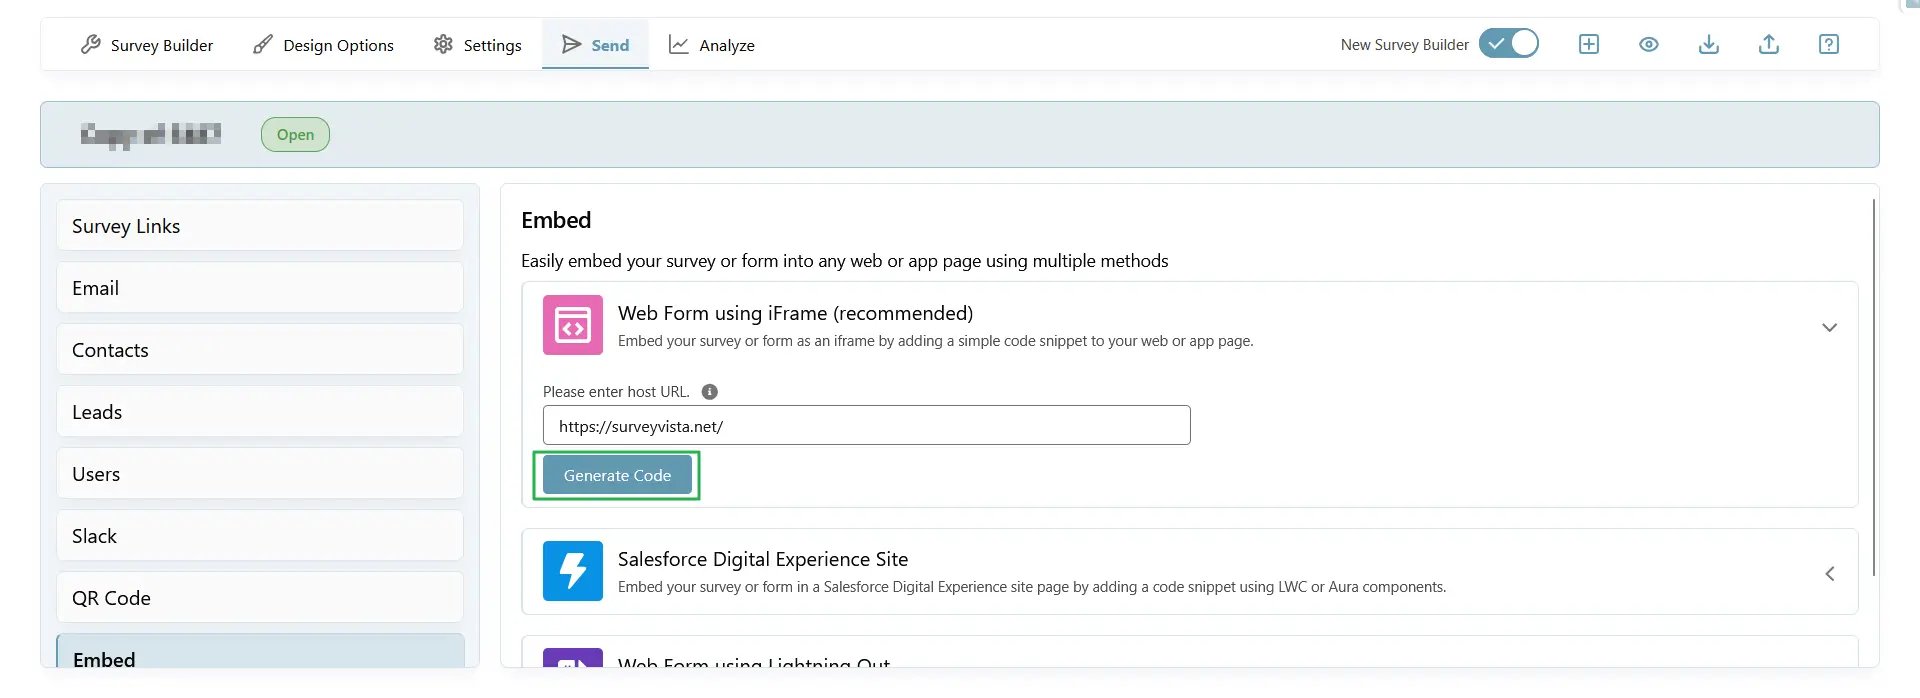
Task: Open the Survey Builder tab
Action: tap(147, 45)
